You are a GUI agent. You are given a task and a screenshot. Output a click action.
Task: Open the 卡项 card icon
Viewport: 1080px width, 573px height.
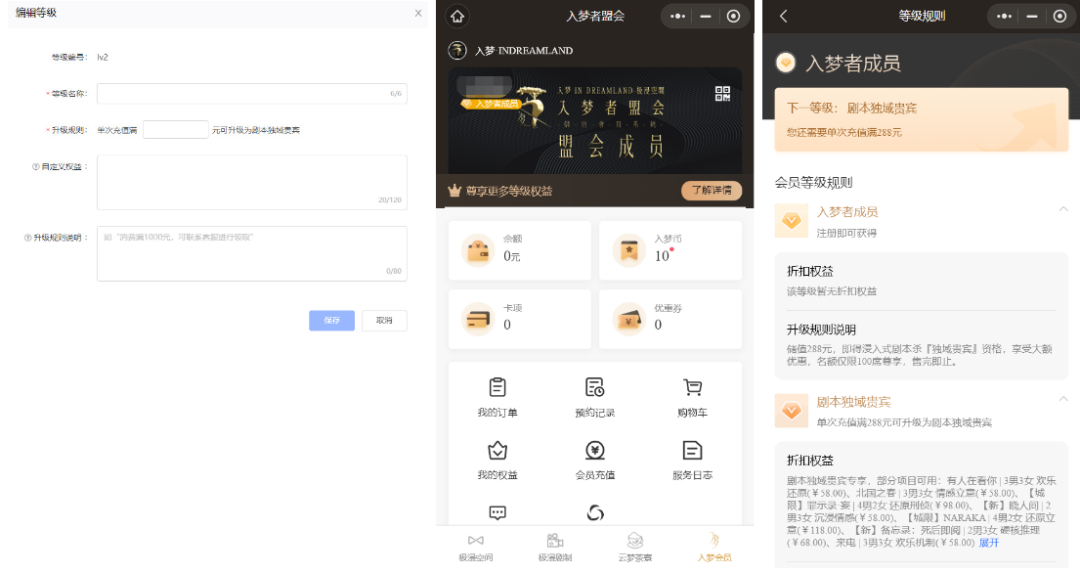pos(478,320)
